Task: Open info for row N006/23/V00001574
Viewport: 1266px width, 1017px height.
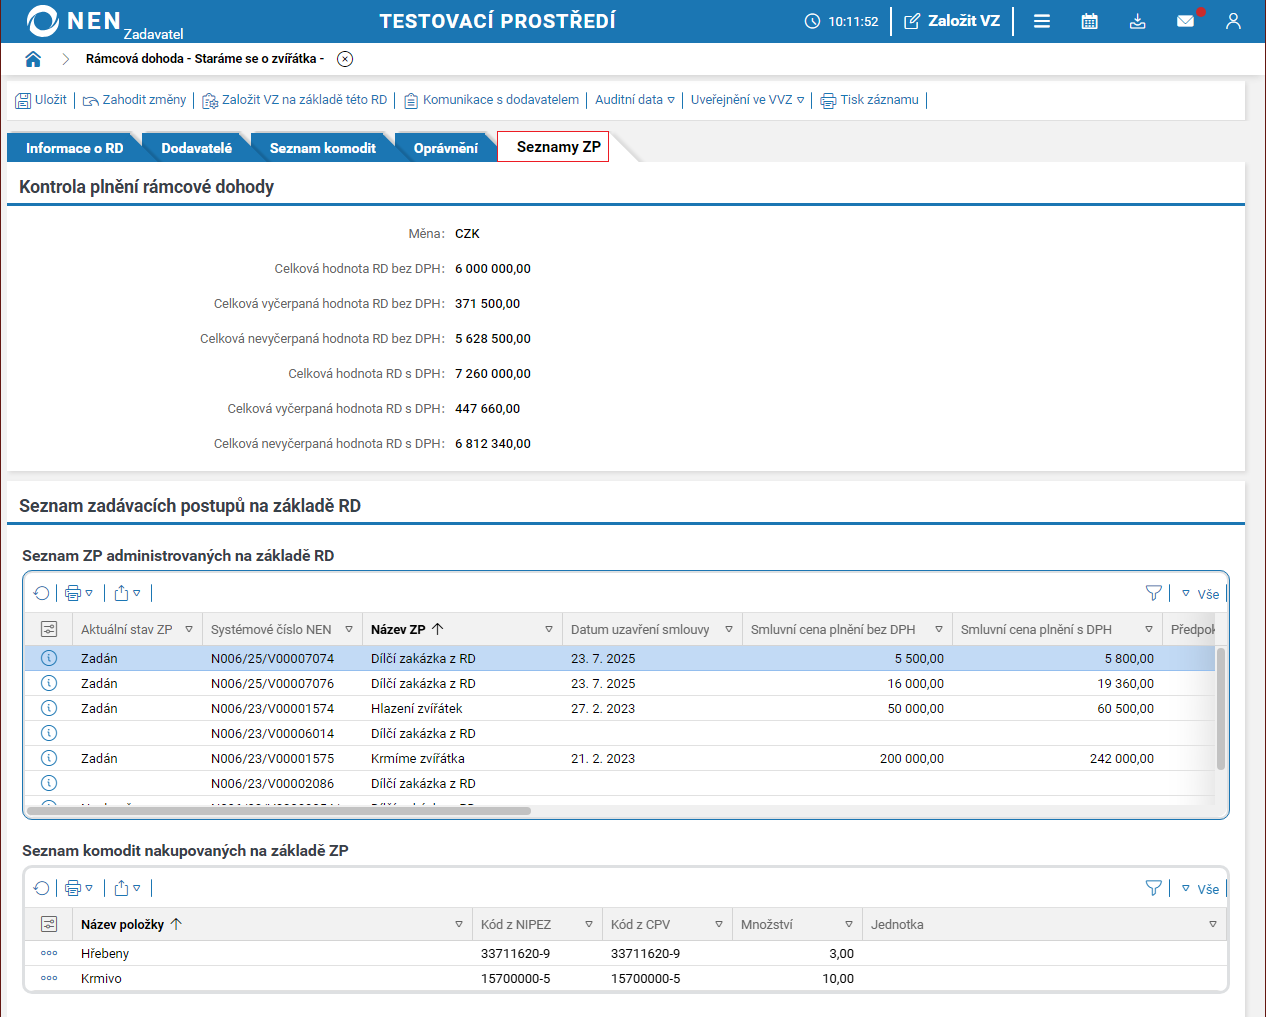Action: click(x=49, y=708)
